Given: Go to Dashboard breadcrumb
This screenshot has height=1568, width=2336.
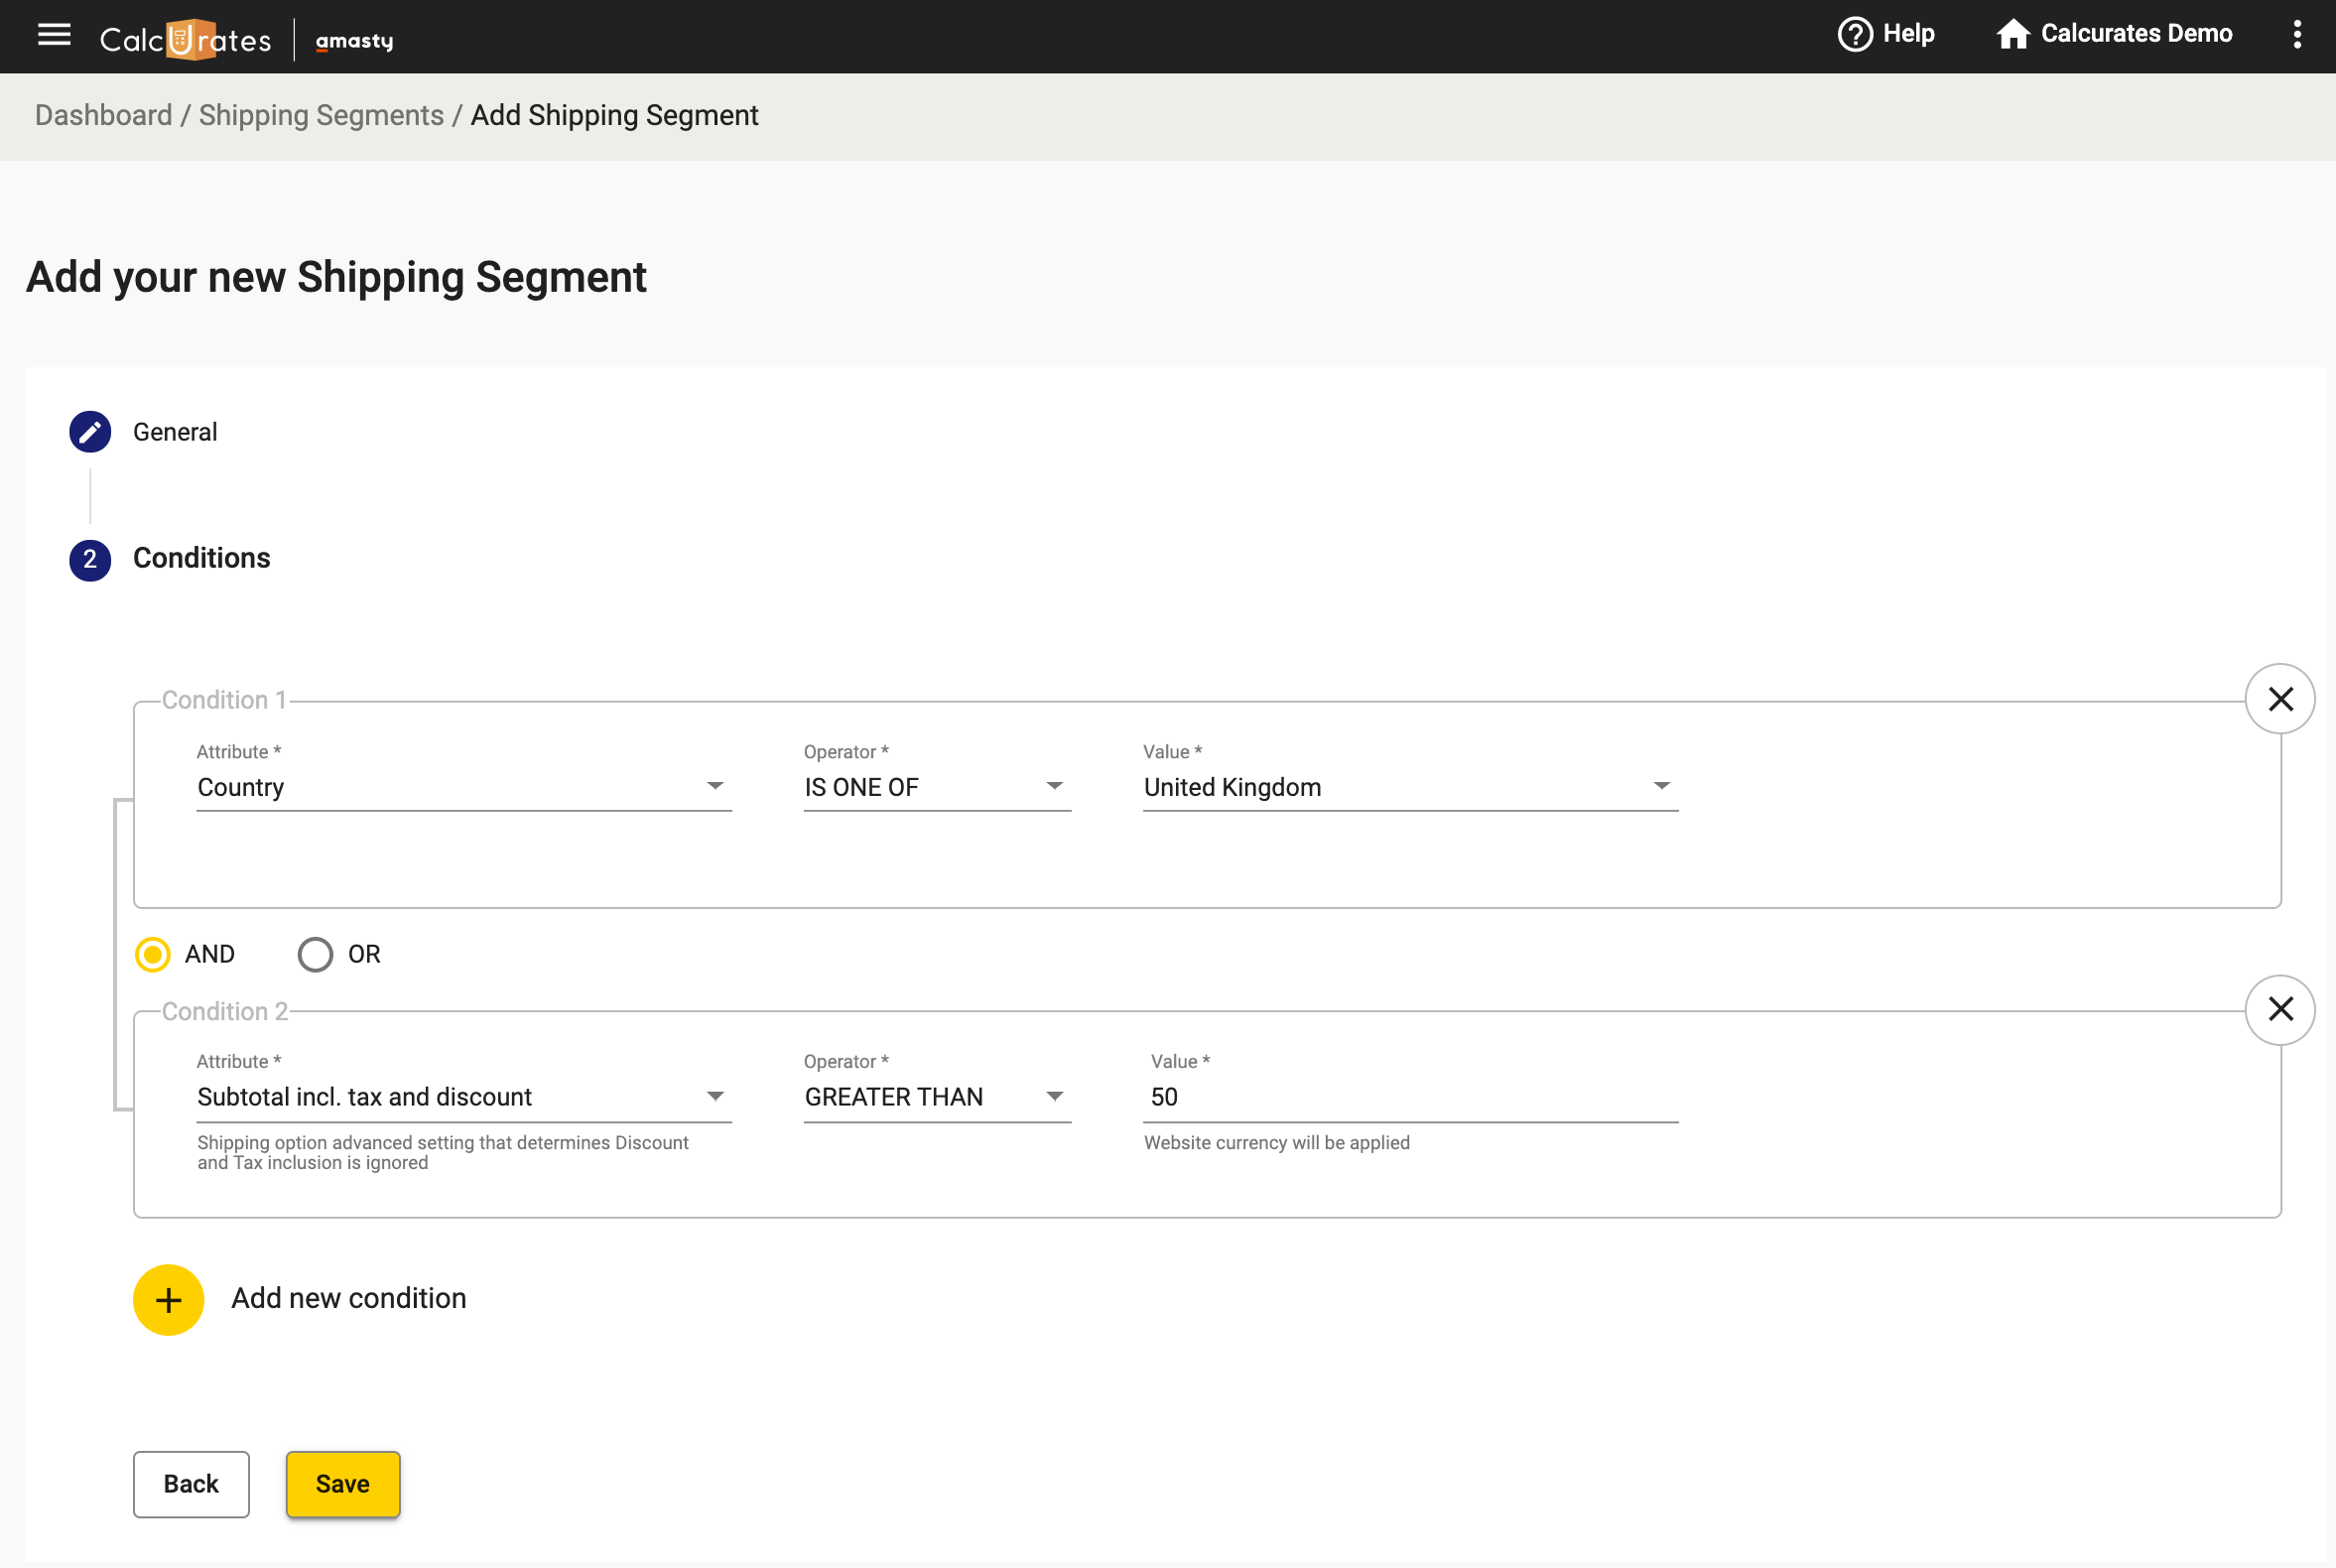Looking at the screenshot, I should click(x=104, y=115).
